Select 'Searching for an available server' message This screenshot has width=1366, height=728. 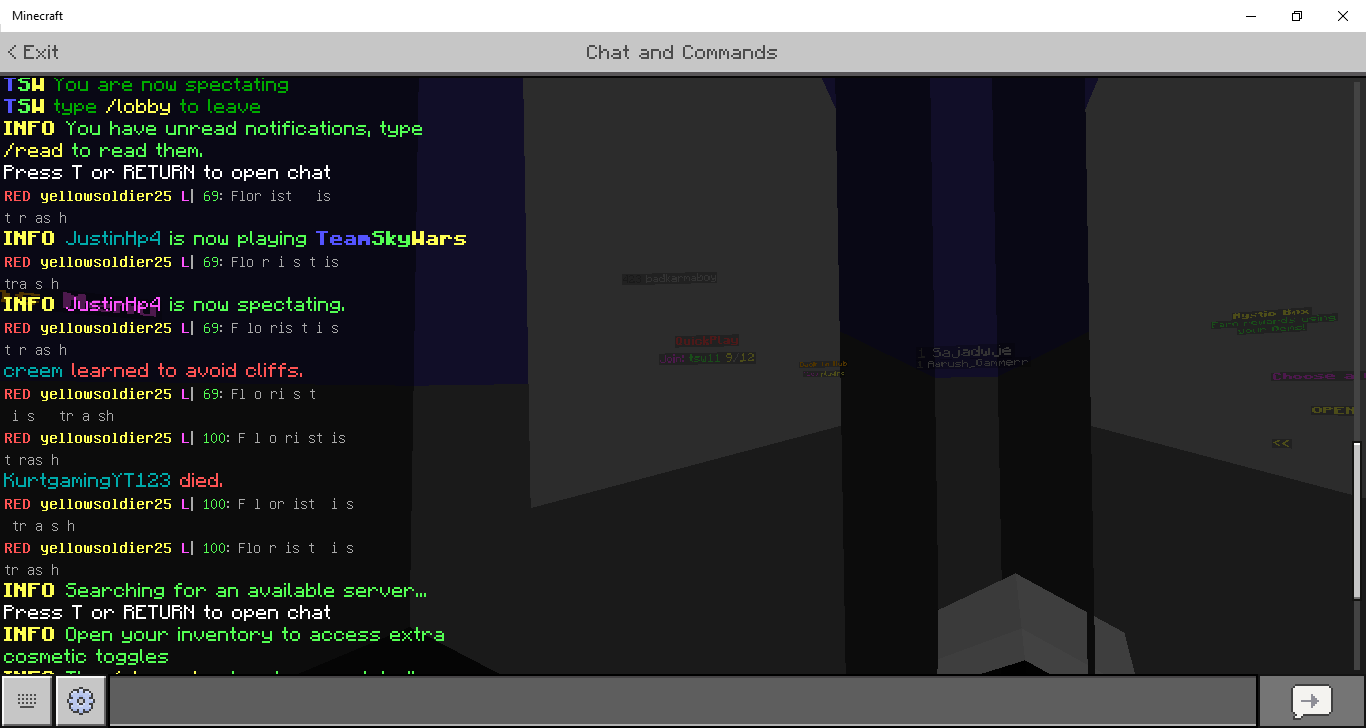(215, 591)
